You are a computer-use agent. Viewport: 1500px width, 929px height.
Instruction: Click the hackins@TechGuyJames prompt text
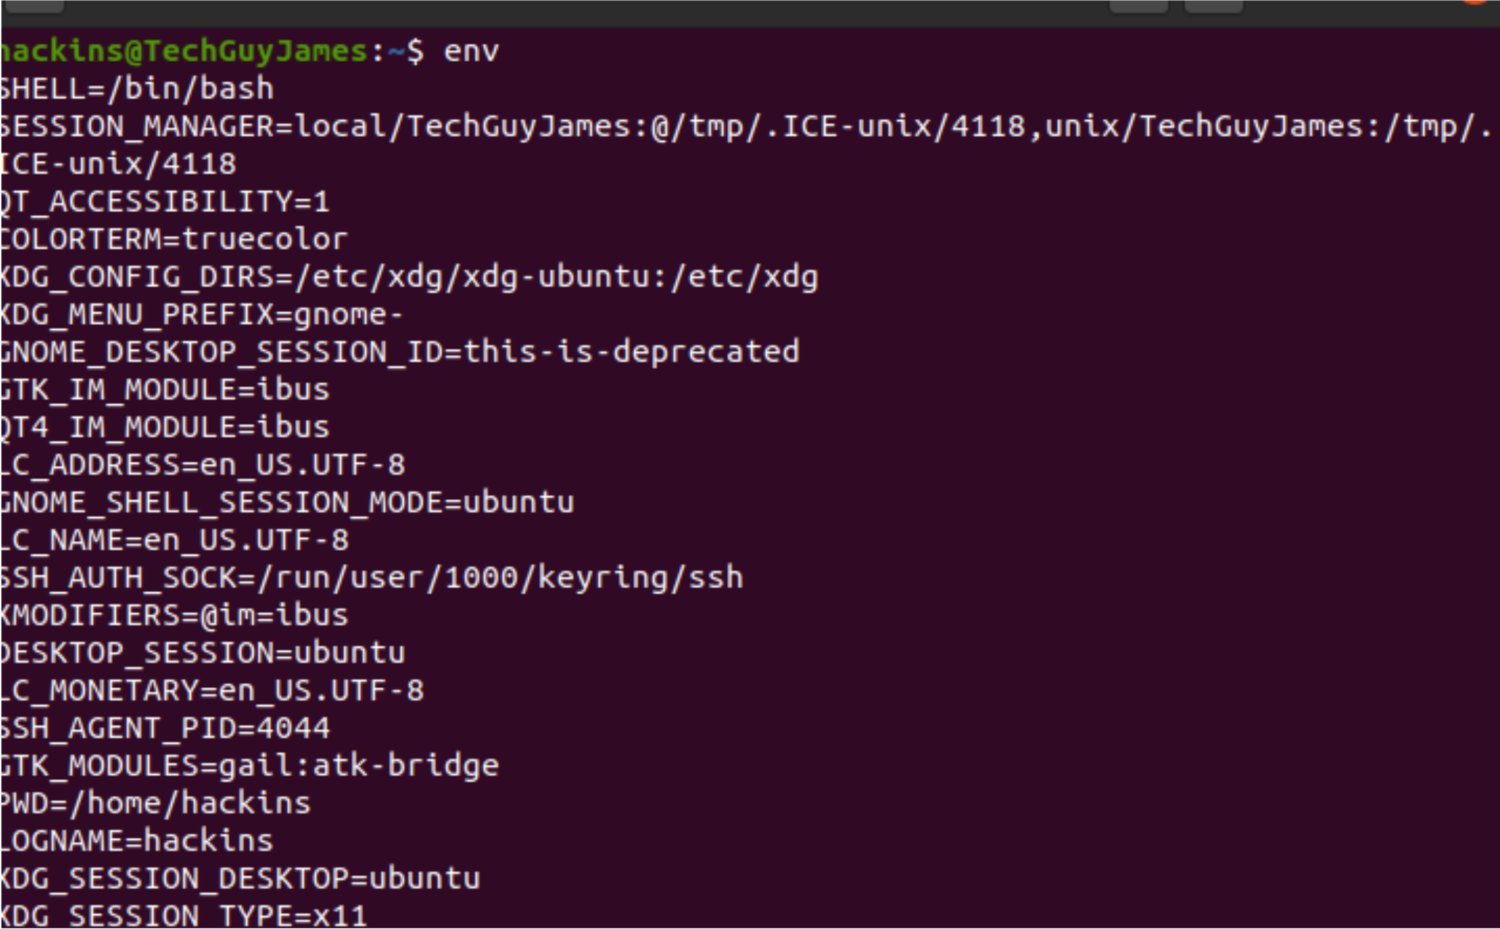pyautogui.click(x=185, y=51)
